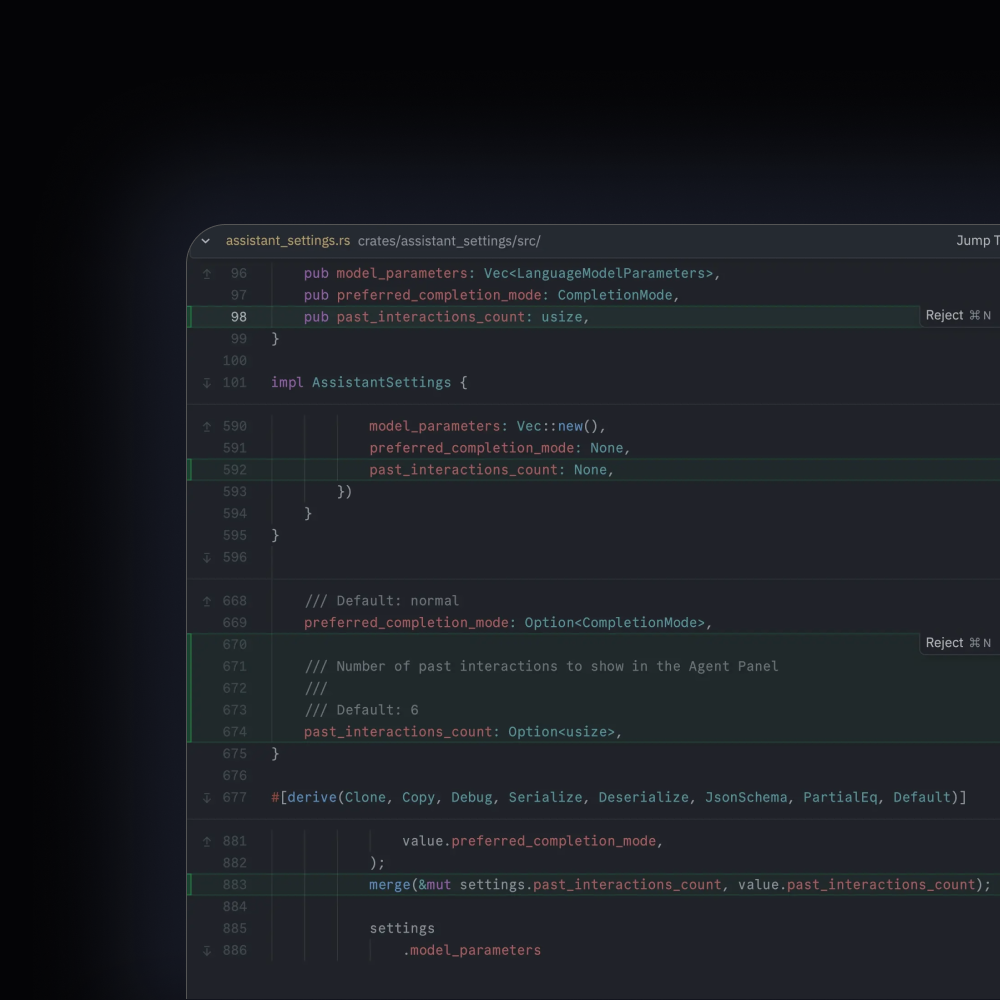Show more context above line 668

click(x=207, y=601)
